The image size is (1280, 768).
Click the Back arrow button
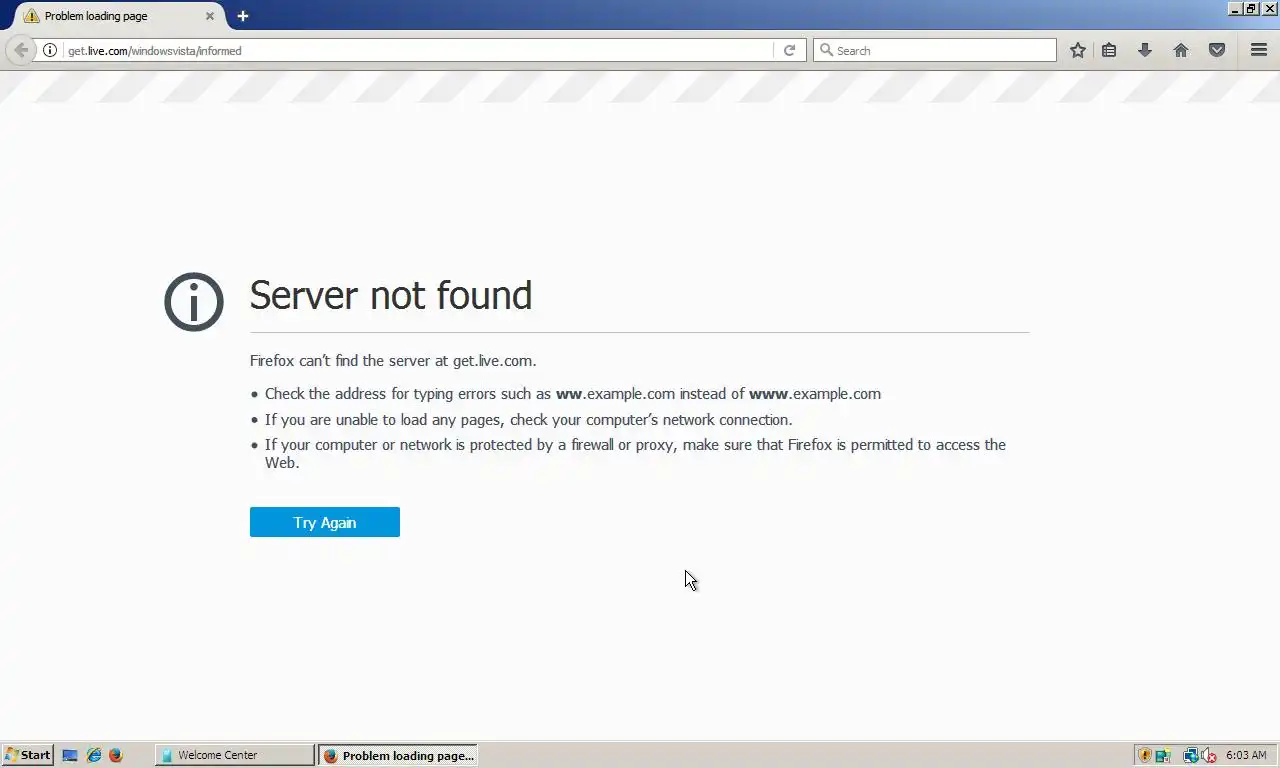(21, 50)
